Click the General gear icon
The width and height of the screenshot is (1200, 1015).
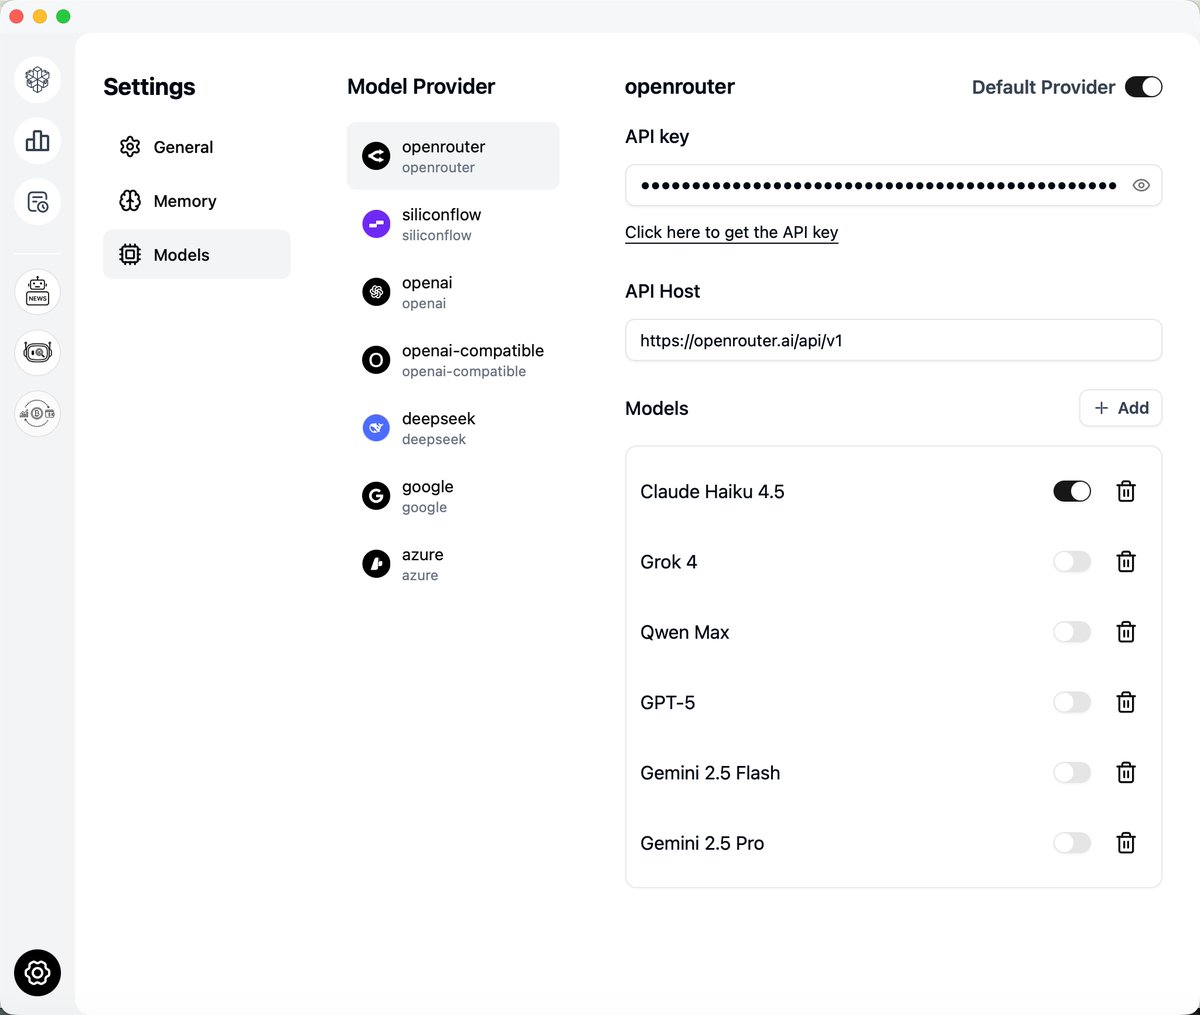pyautogui.click(x=130, y=147)
